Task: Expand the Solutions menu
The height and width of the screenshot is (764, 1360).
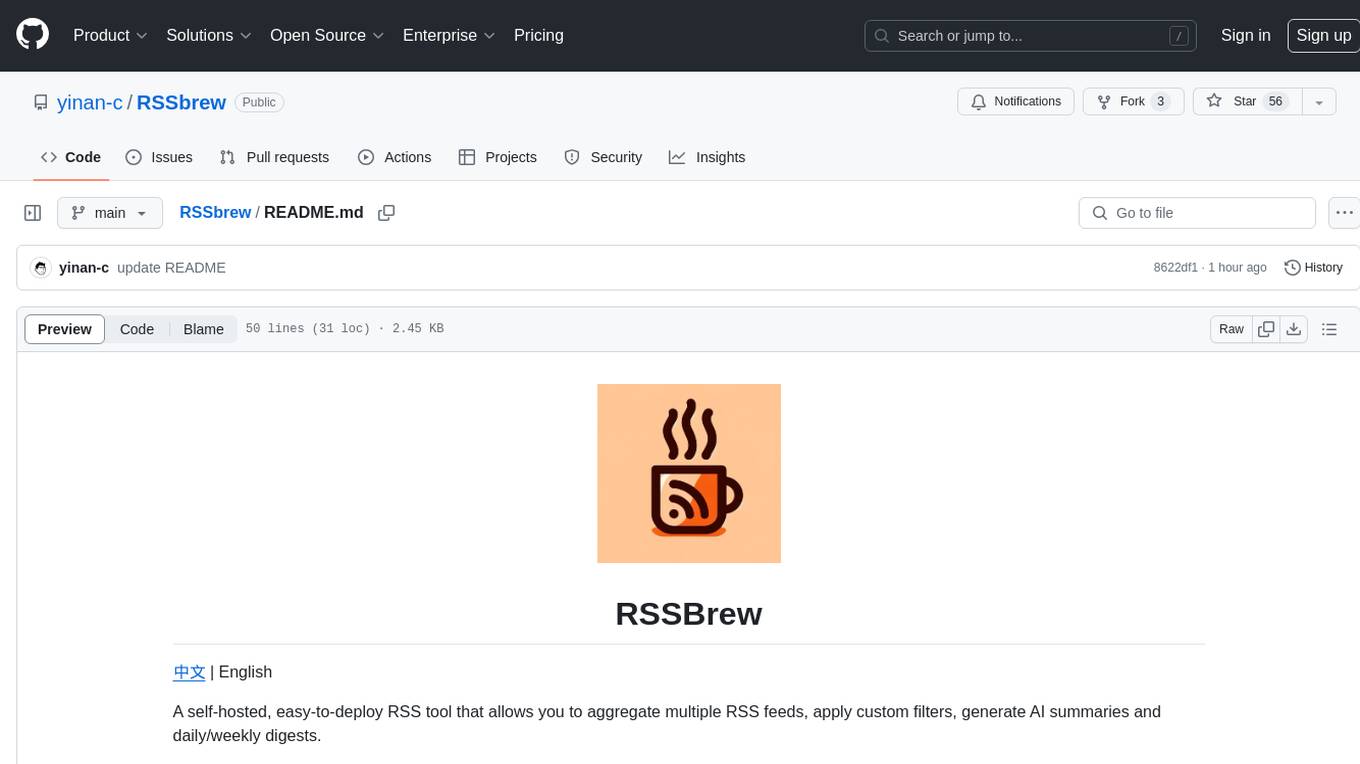Action: coord(208,35)
